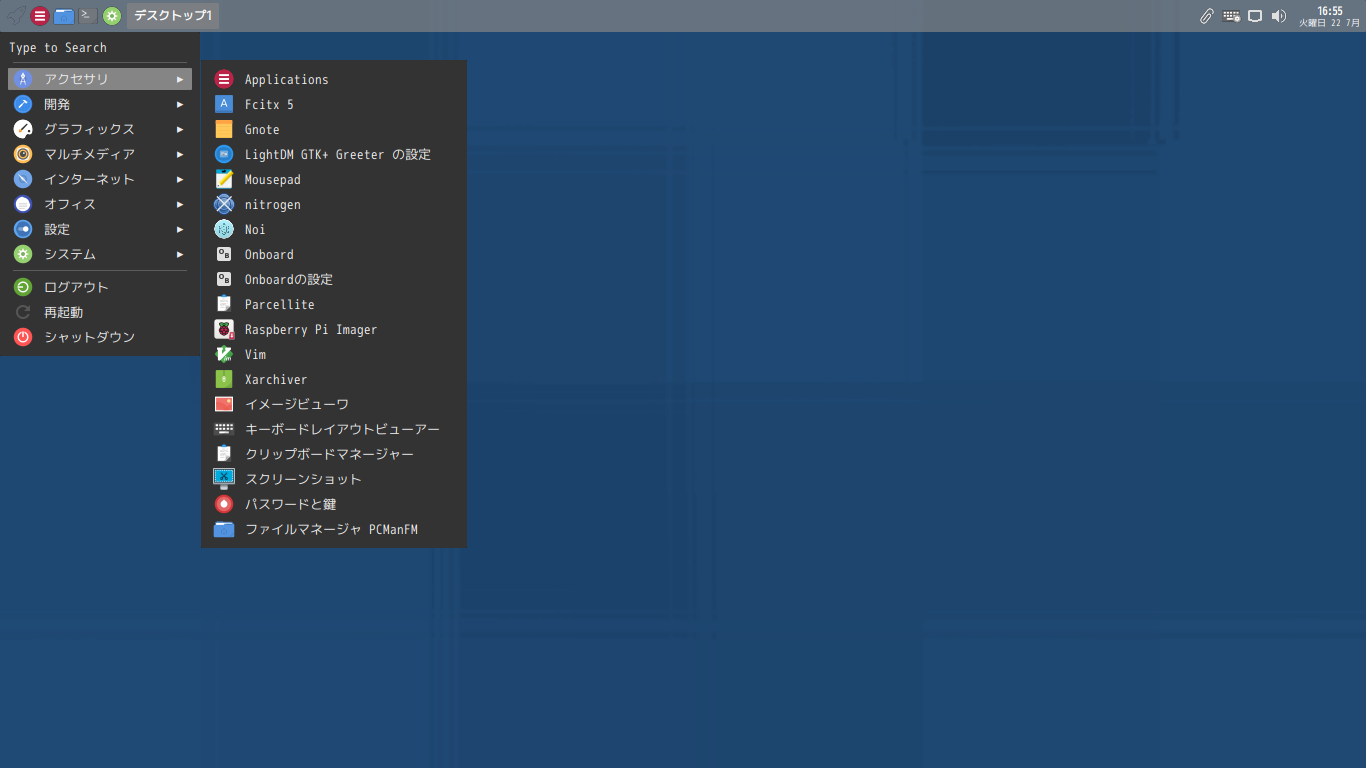The width and height of the screenshot is (1366, 768).
Task: Launch ファイルマネージャ PCManFM folder icon
Action: pyautogui.click(x=224, y=529)
